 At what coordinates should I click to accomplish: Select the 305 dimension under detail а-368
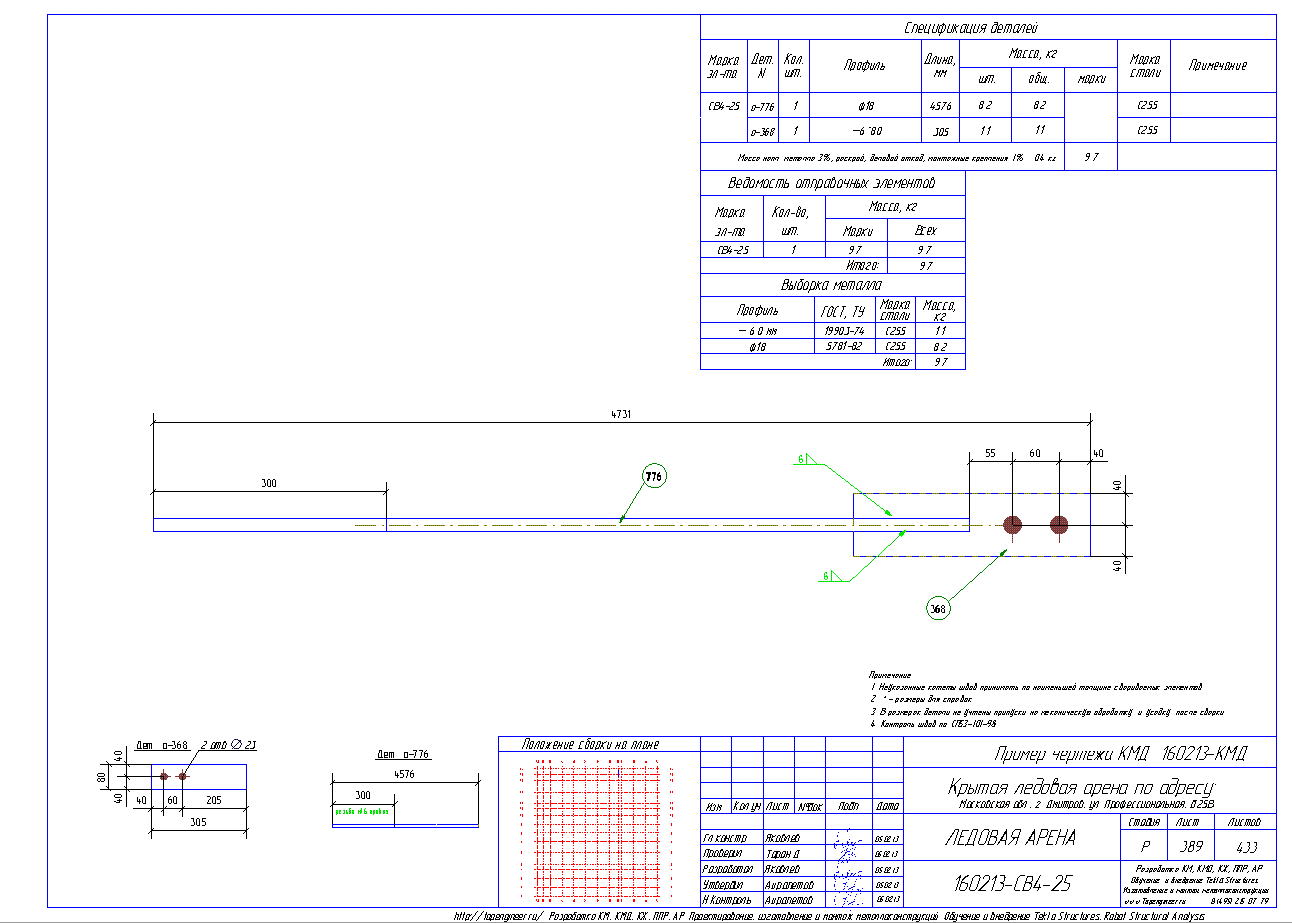point(196,817)
